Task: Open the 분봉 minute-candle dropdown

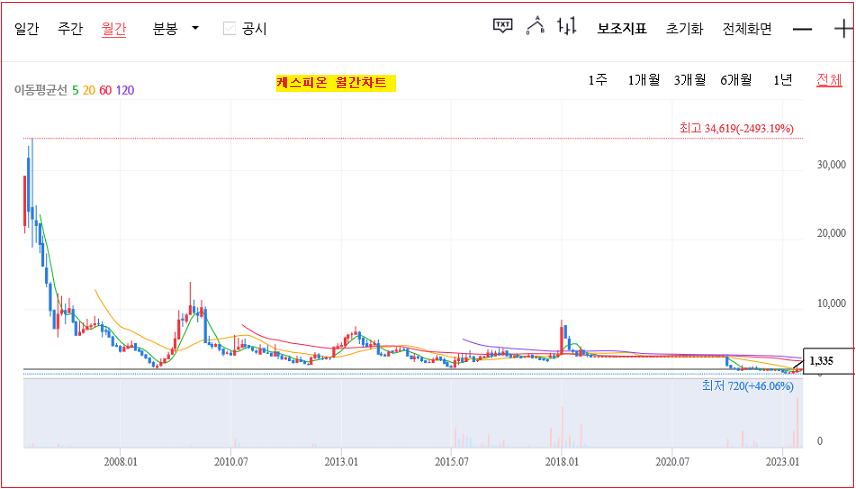Action: 176,28
